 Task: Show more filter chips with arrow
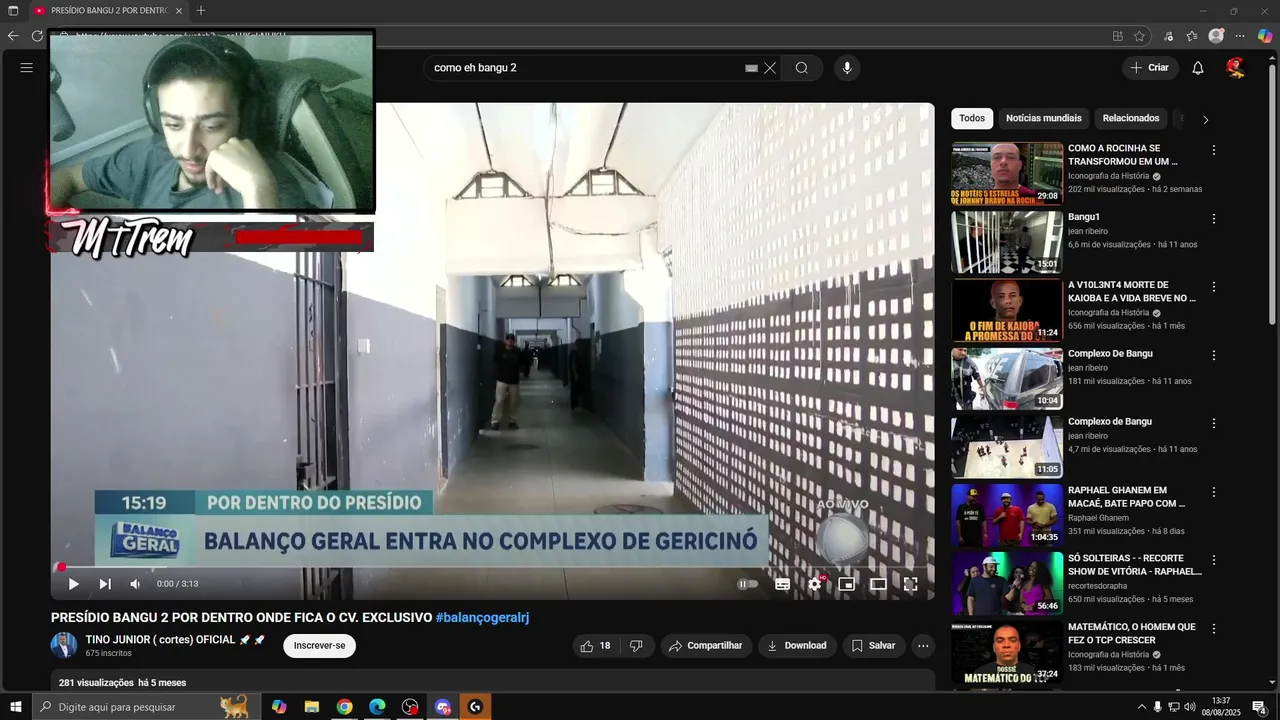[x=1205, y=119]
